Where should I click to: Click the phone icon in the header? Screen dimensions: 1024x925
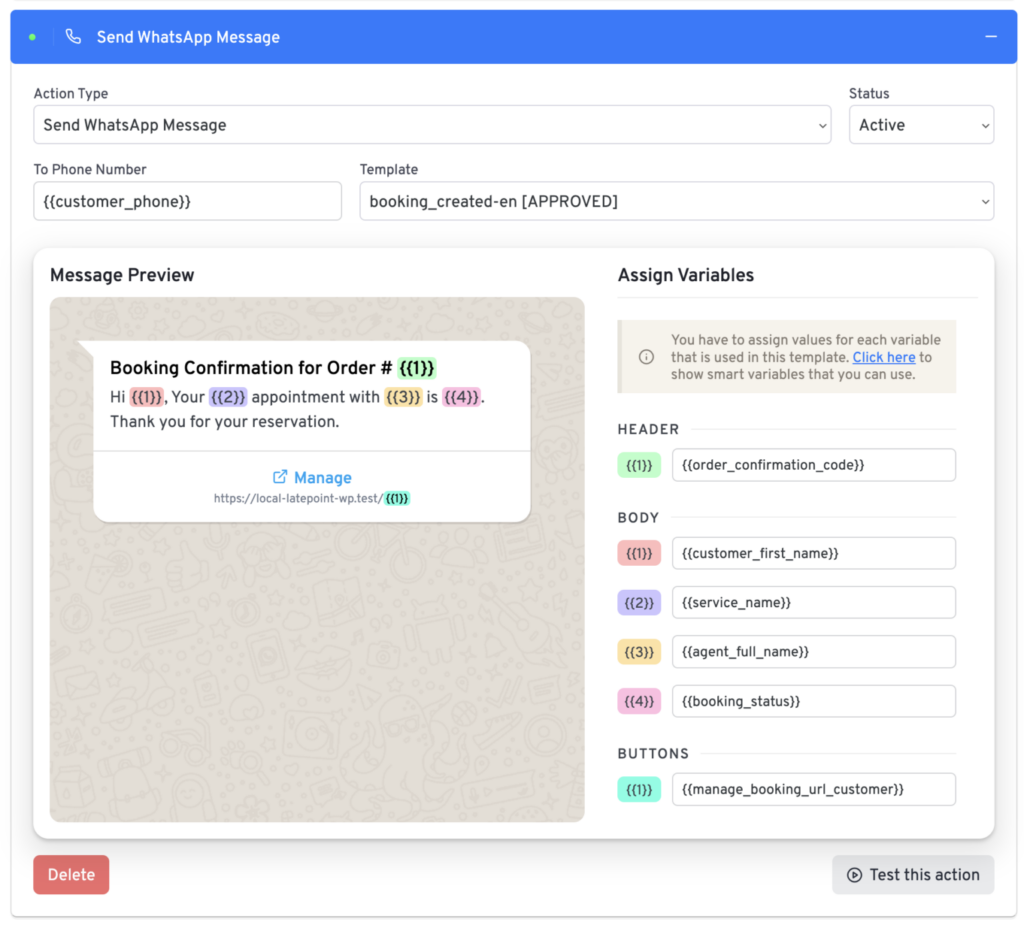point(73,37)
